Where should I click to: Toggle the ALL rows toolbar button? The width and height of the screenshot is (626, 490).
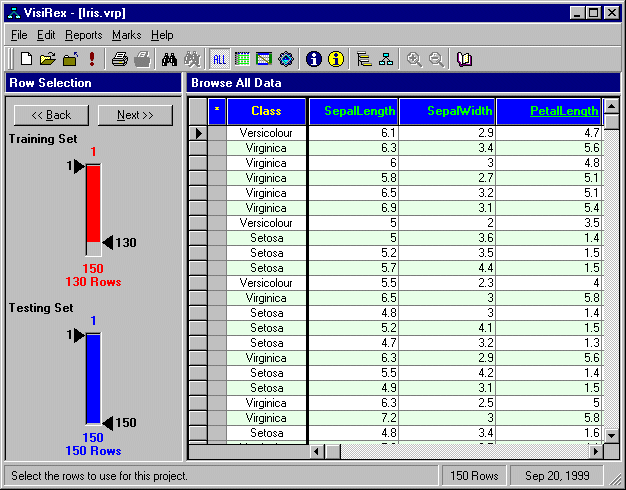pyautogui.click(x=220, y=59)
